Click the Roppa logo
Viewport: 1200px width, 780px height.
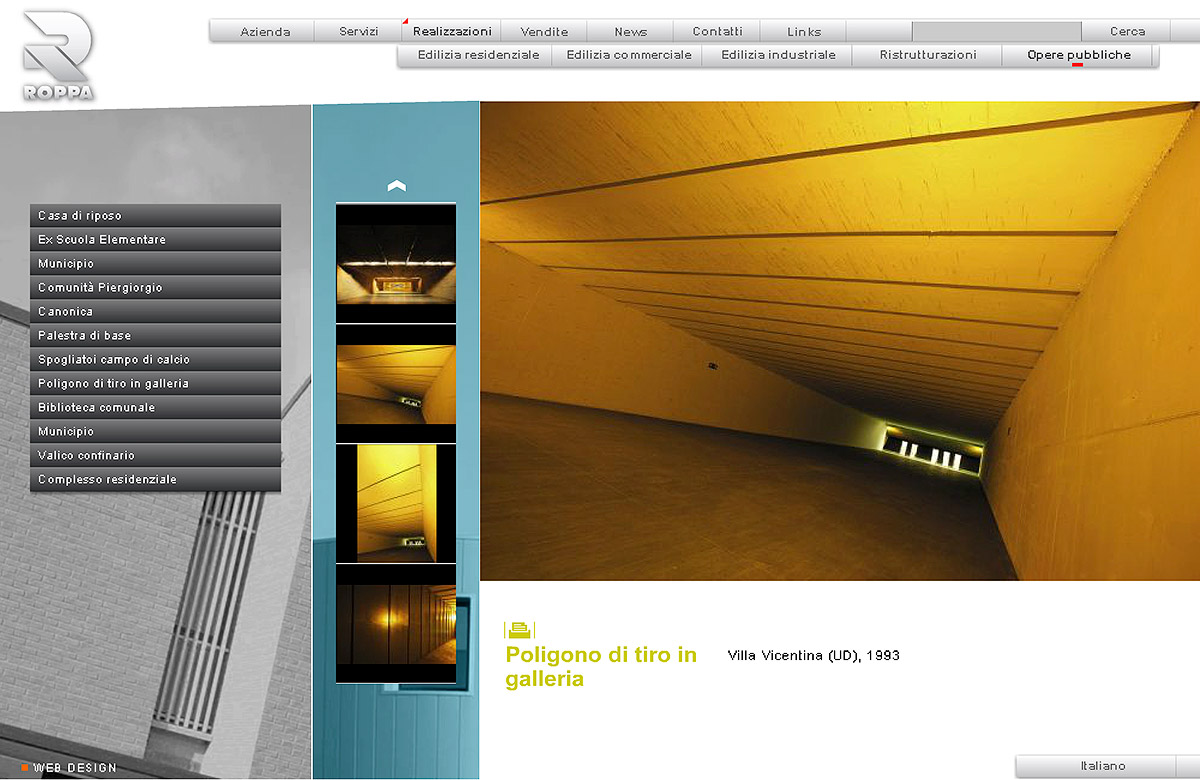pyautogui.click(x=58, y=55)
